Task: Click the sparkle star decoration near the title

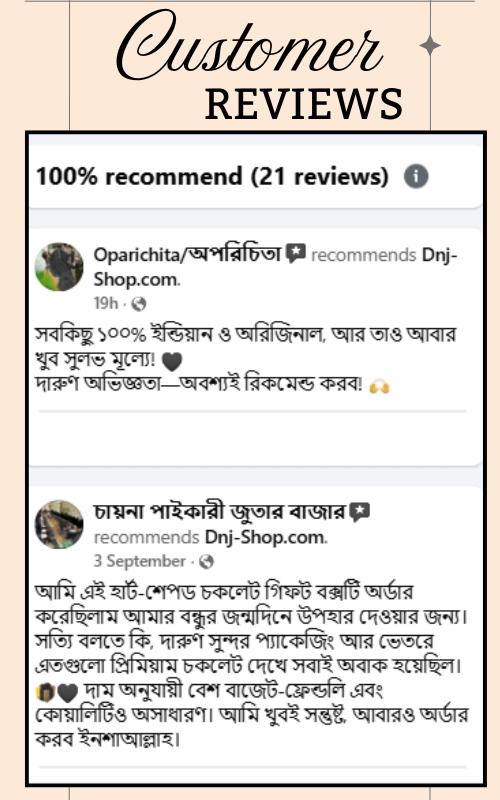Action: tap(430, 45)
